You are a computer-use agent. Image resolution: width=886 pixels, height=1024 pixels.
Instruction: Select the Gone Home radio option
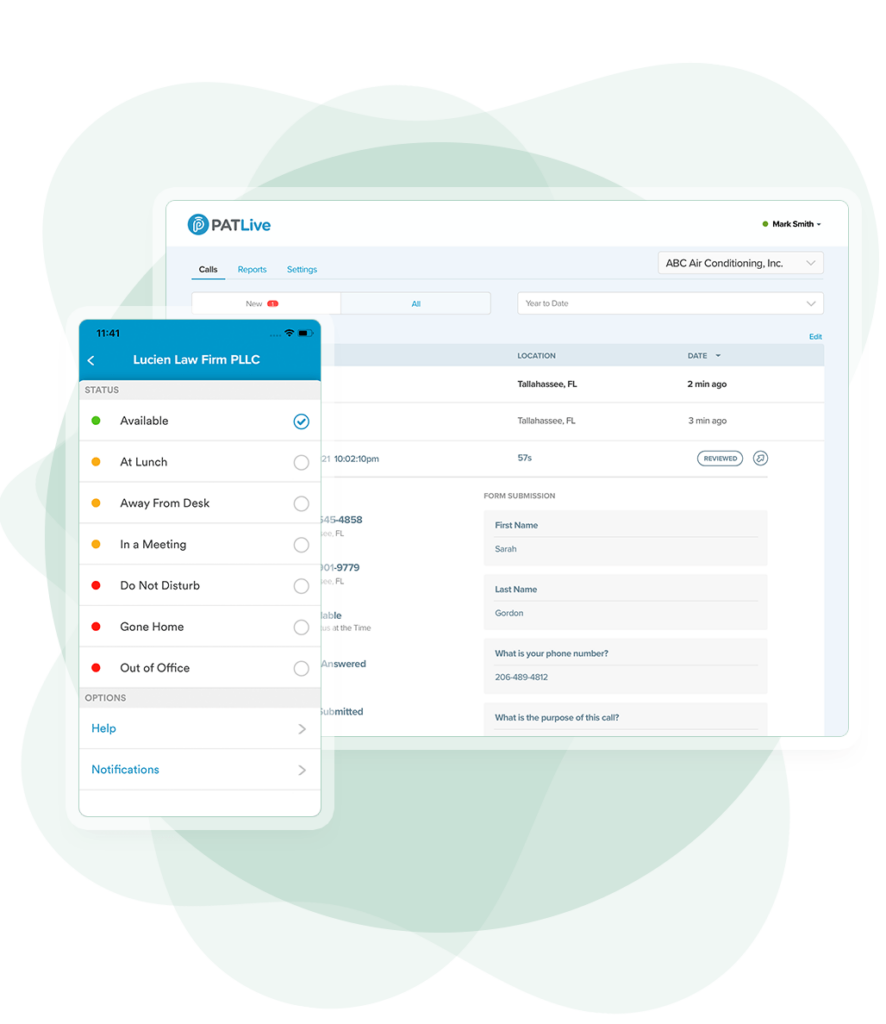pos(301,627)
